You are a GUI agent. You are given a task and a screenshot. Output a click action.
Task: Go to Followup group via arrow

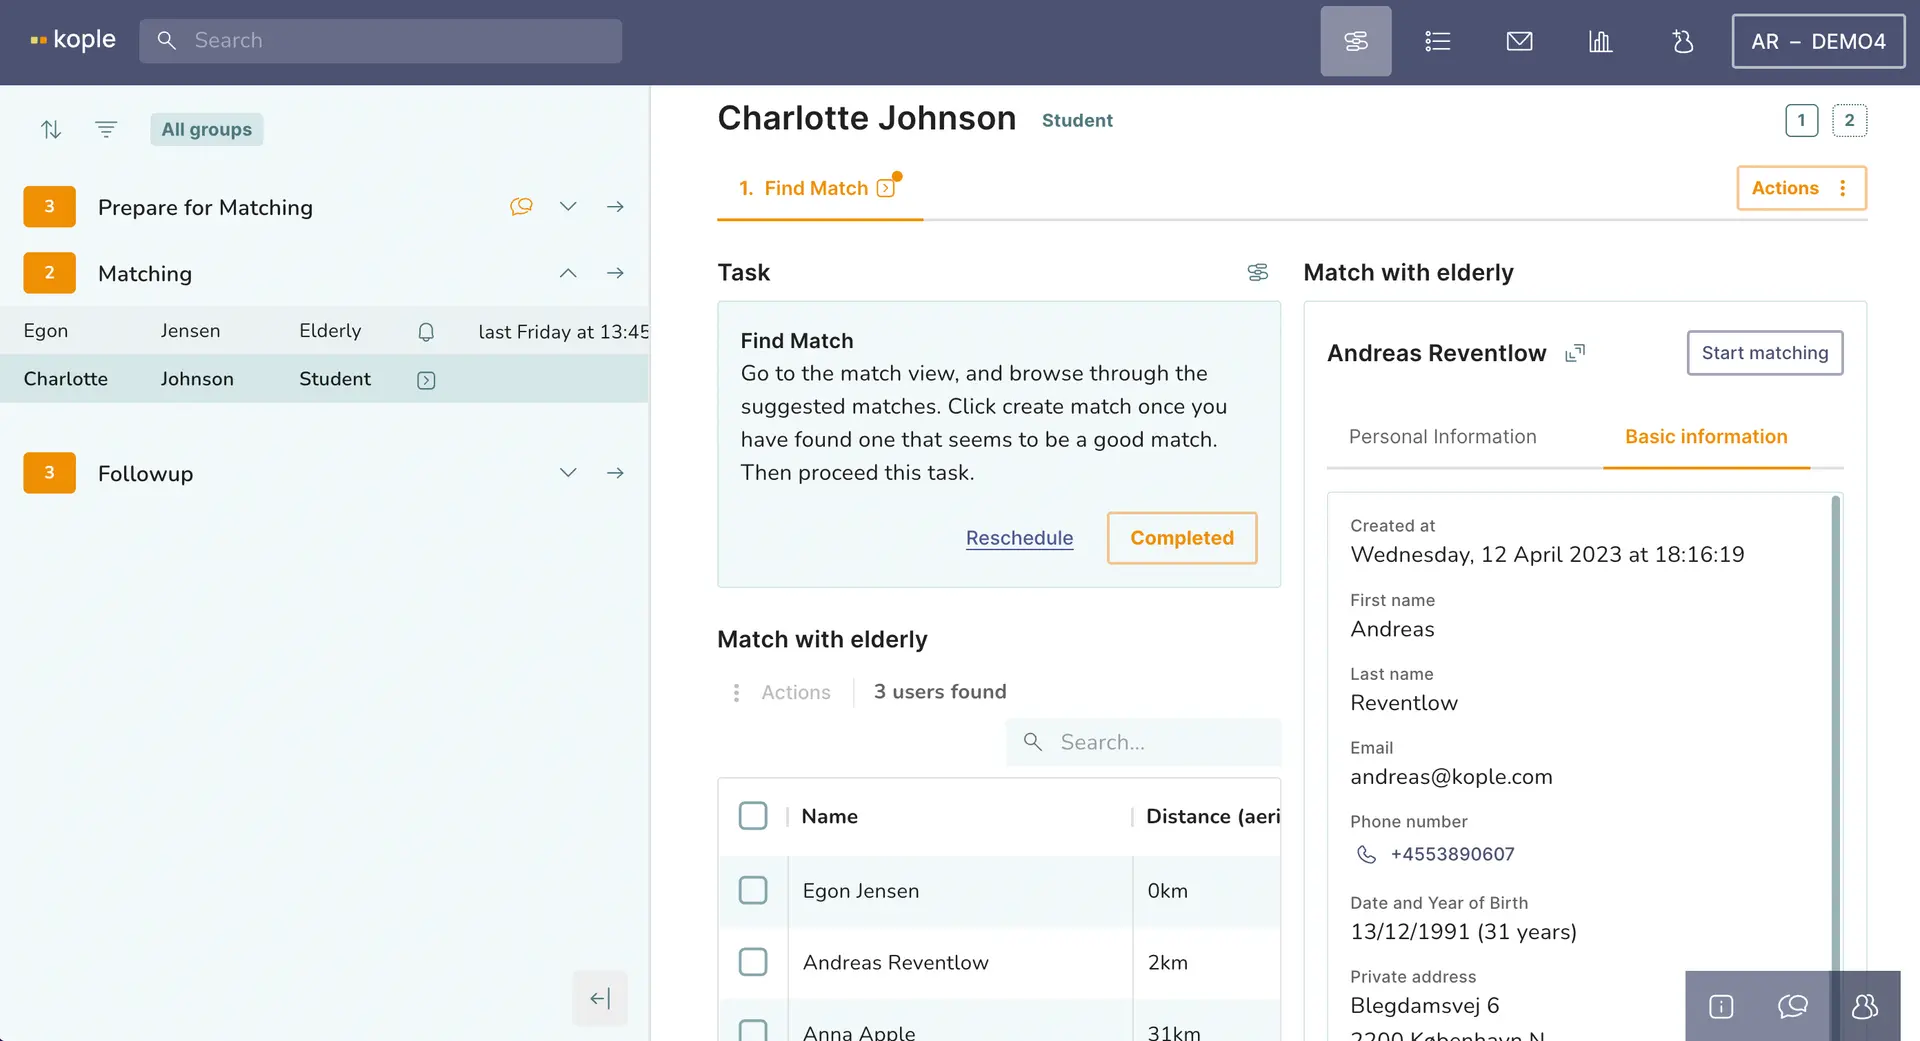click(x=615, y=473)
